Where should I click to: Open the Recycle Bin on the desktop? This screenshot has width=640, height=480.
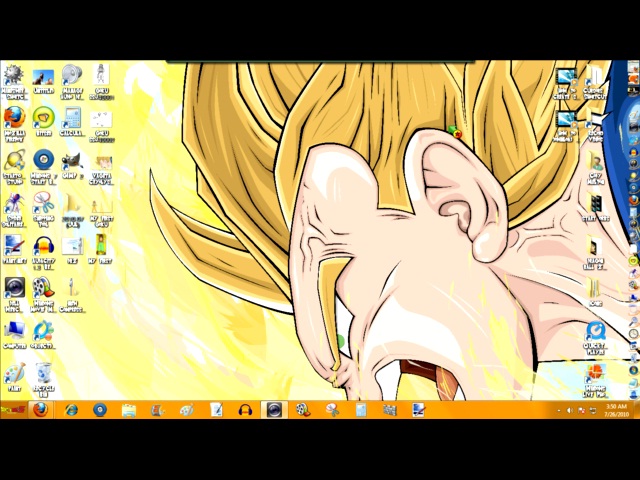[x=43, y=380]
